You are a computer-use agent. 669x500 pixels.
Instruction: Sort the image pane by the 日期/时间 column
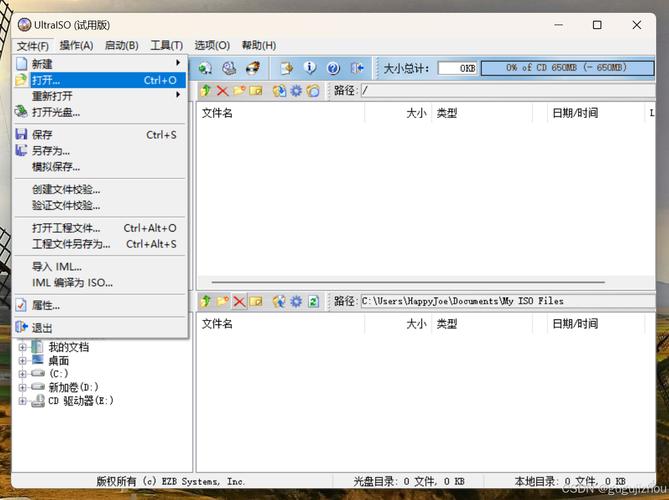coord(596,113)
